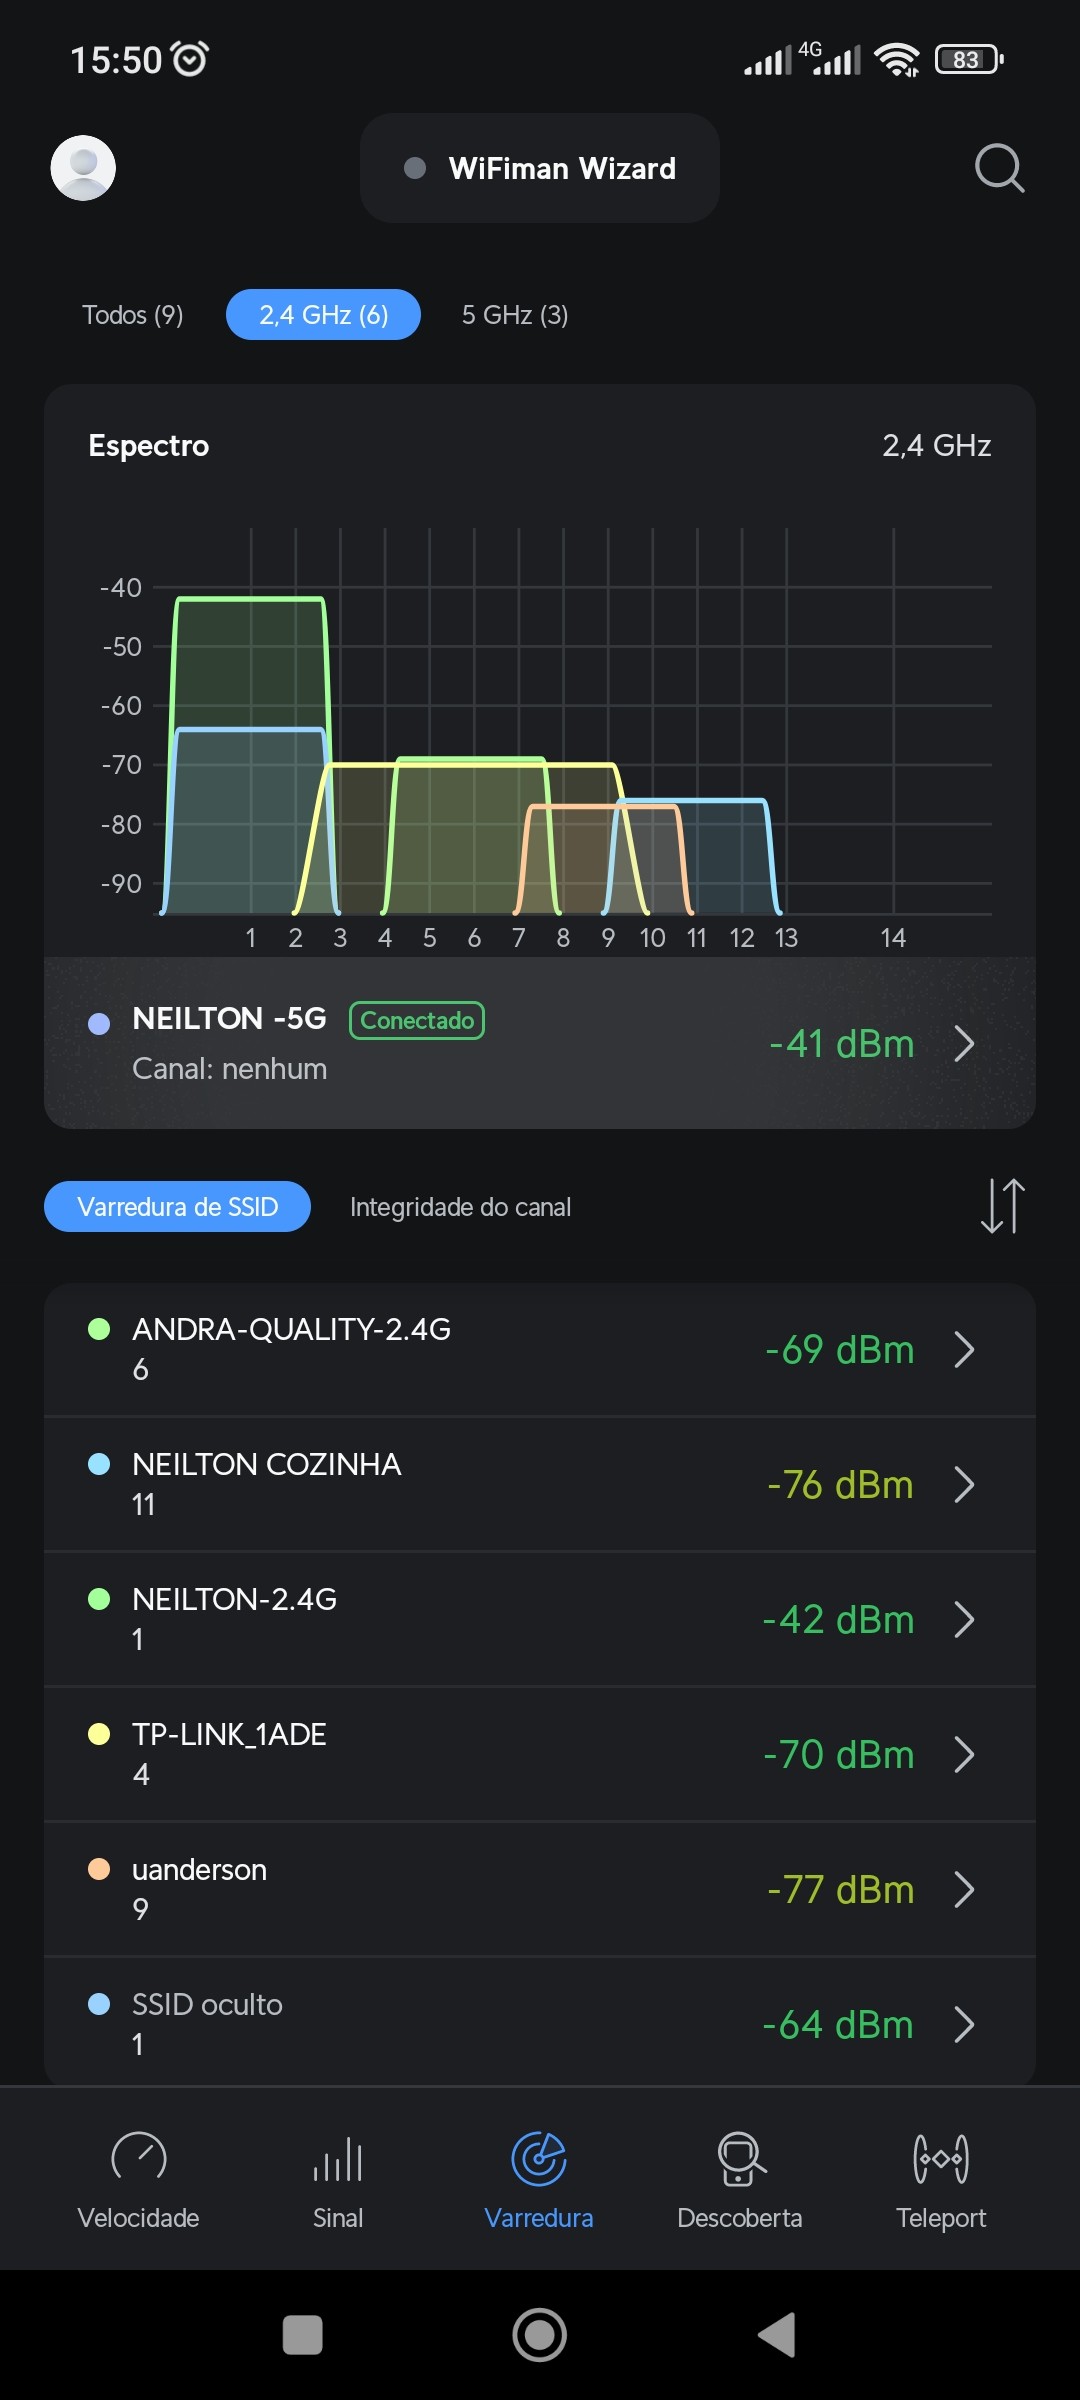Switch to Integridade do canal tab
Image resolution: width=1080 pixels, height=2400 pixels.
[460, 1207]
